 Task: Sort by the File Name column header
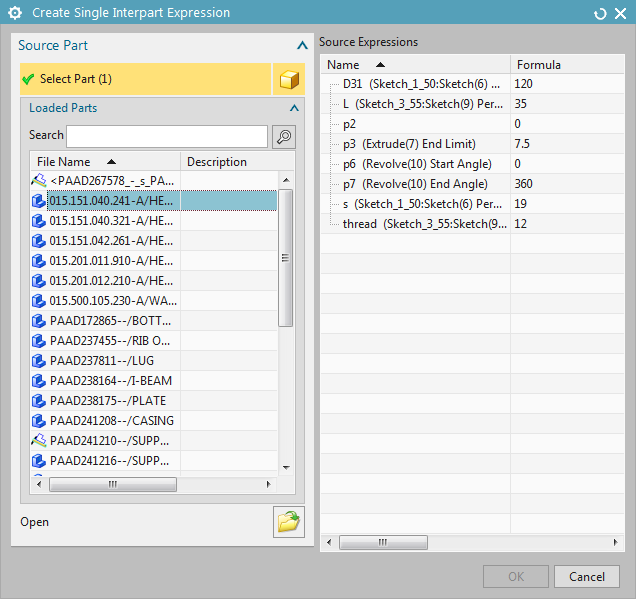(x=105, y=162)
